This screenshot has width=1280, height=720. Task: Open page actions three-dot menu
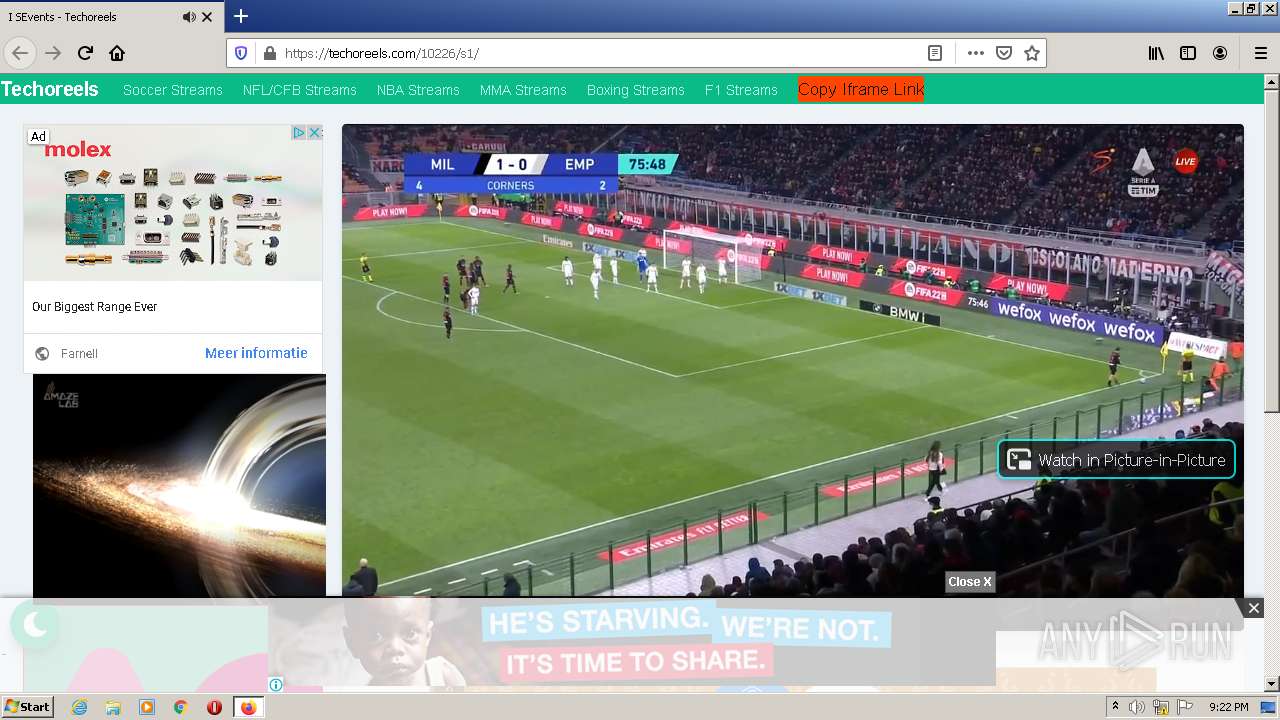(976, 53)
